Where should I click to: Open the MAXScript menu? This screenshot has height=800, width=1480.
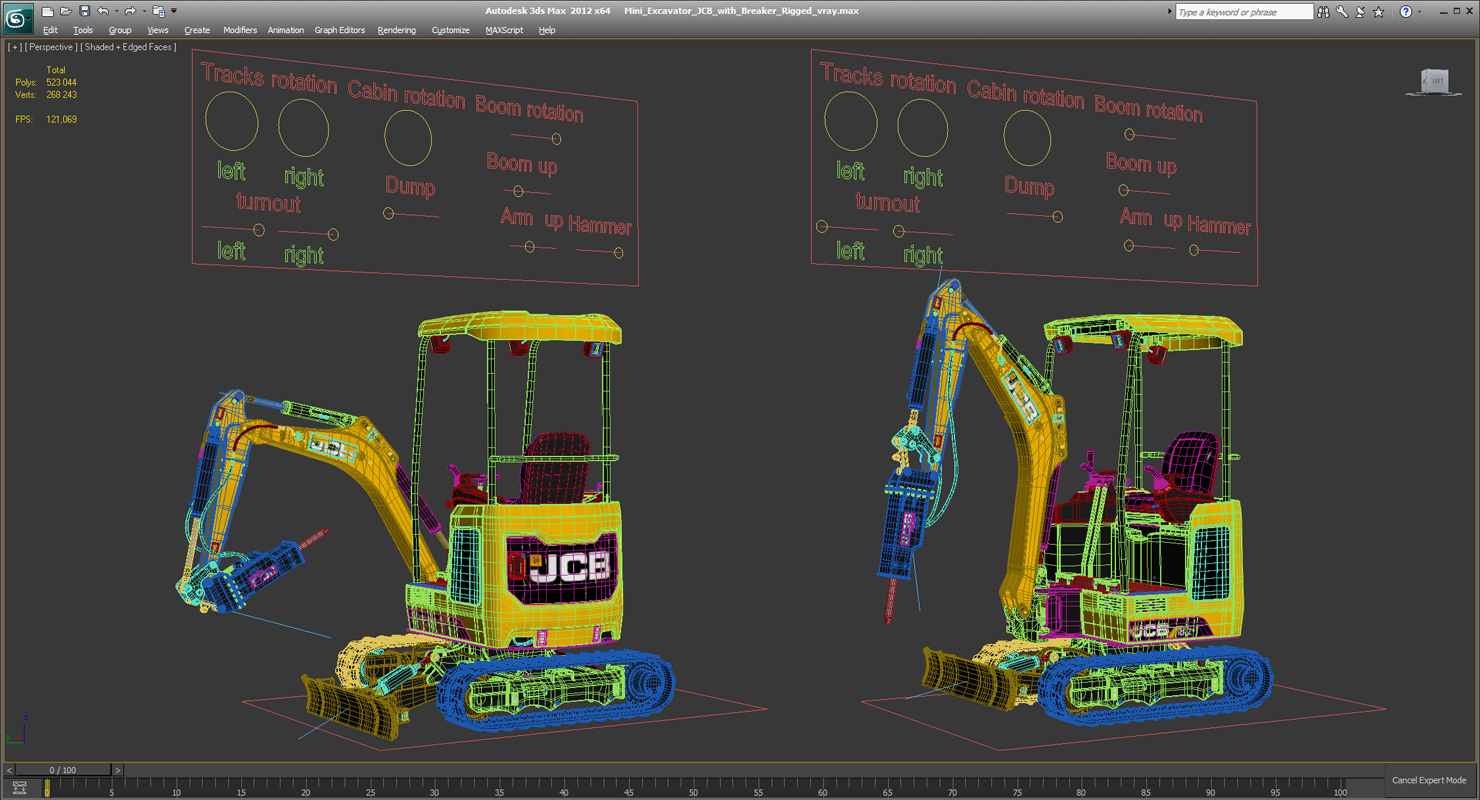point(504,30)
